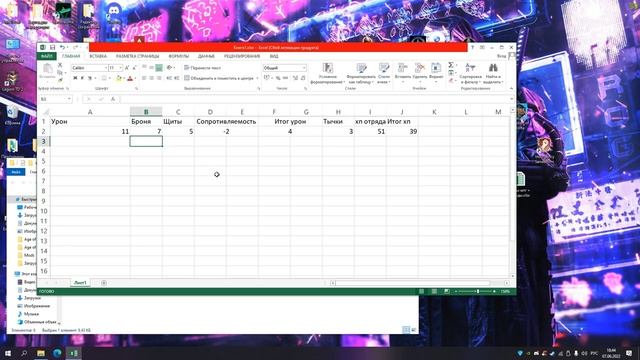Open the font size dropdown
The height and width of the screenshot is (360, 640).
coord(120,68)
